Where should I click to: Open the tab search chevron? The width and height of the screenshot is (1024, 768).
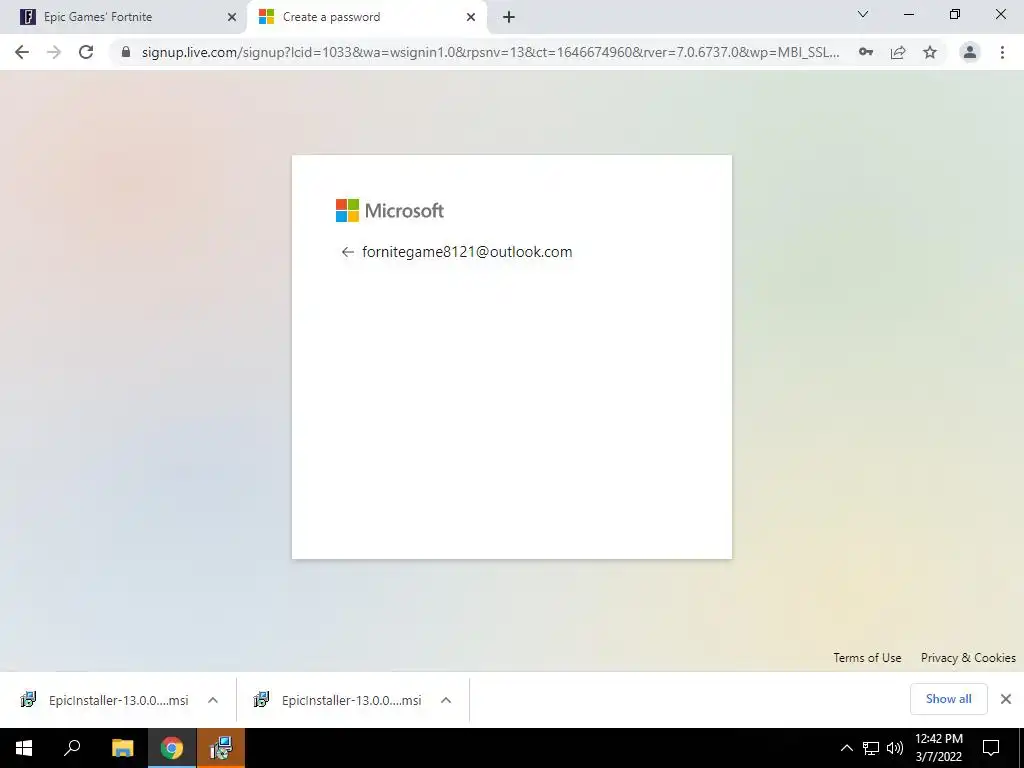pos(863,14)
